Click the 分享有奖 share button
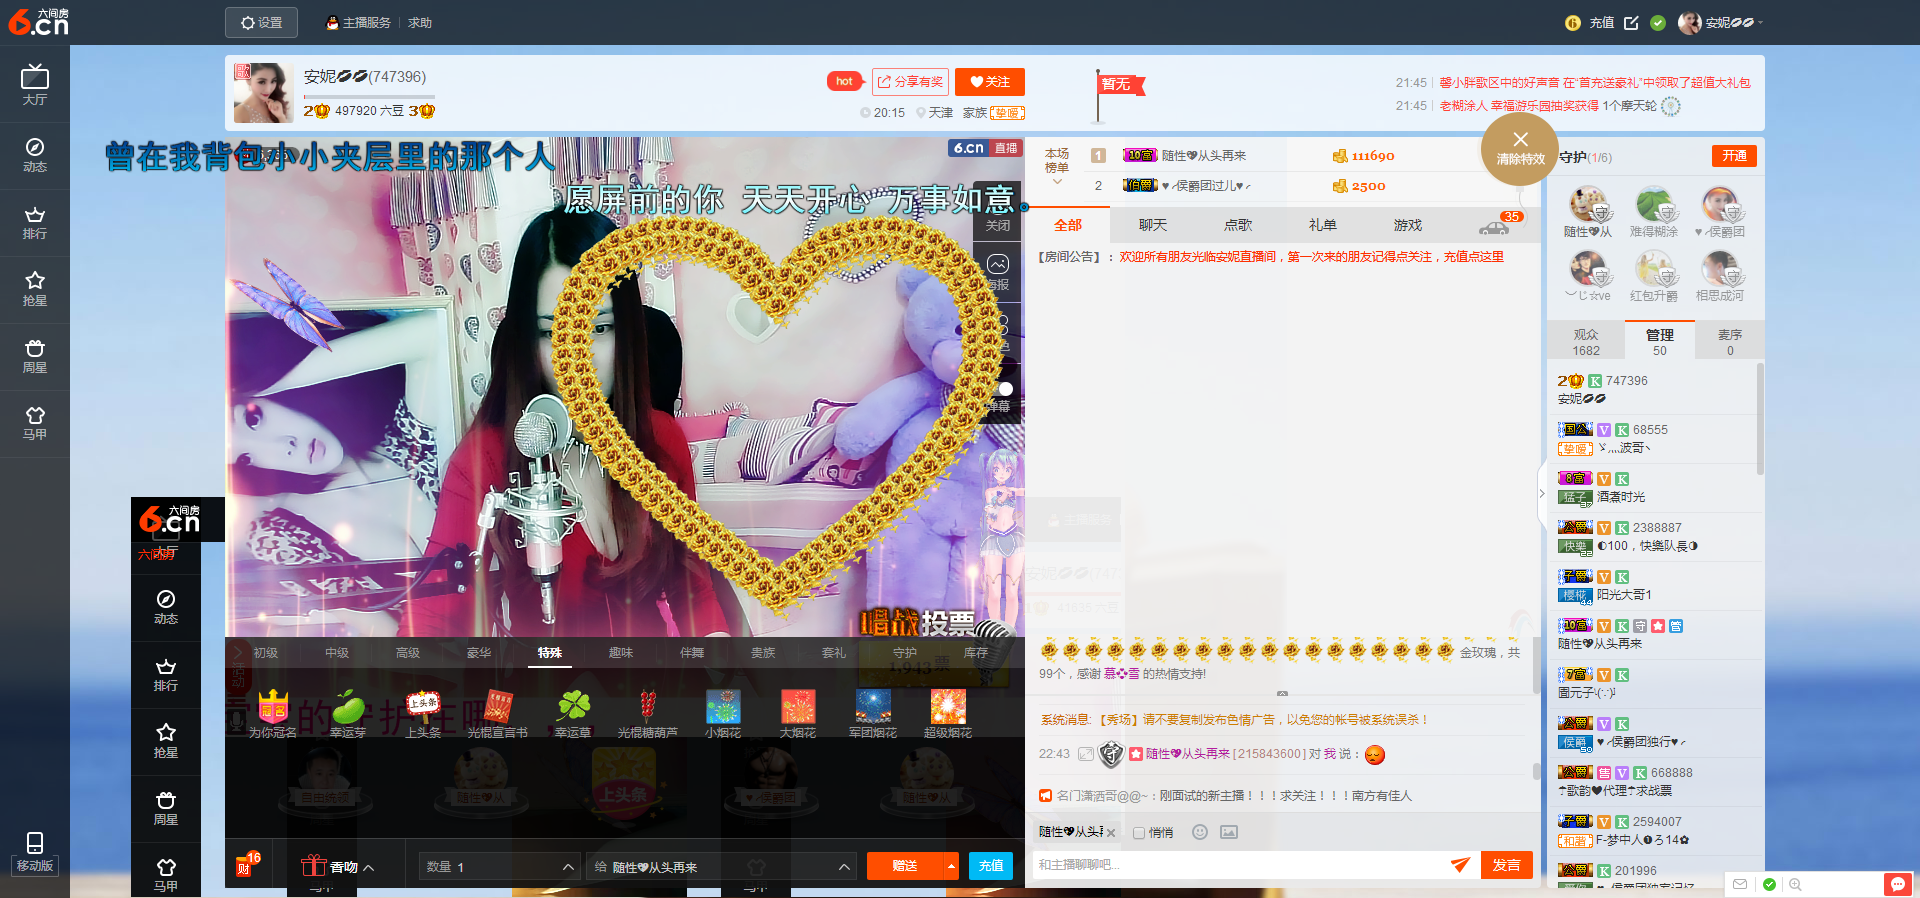Image resolution: width=1920 pixels, height=898 pixels. [x=910, y=82]
